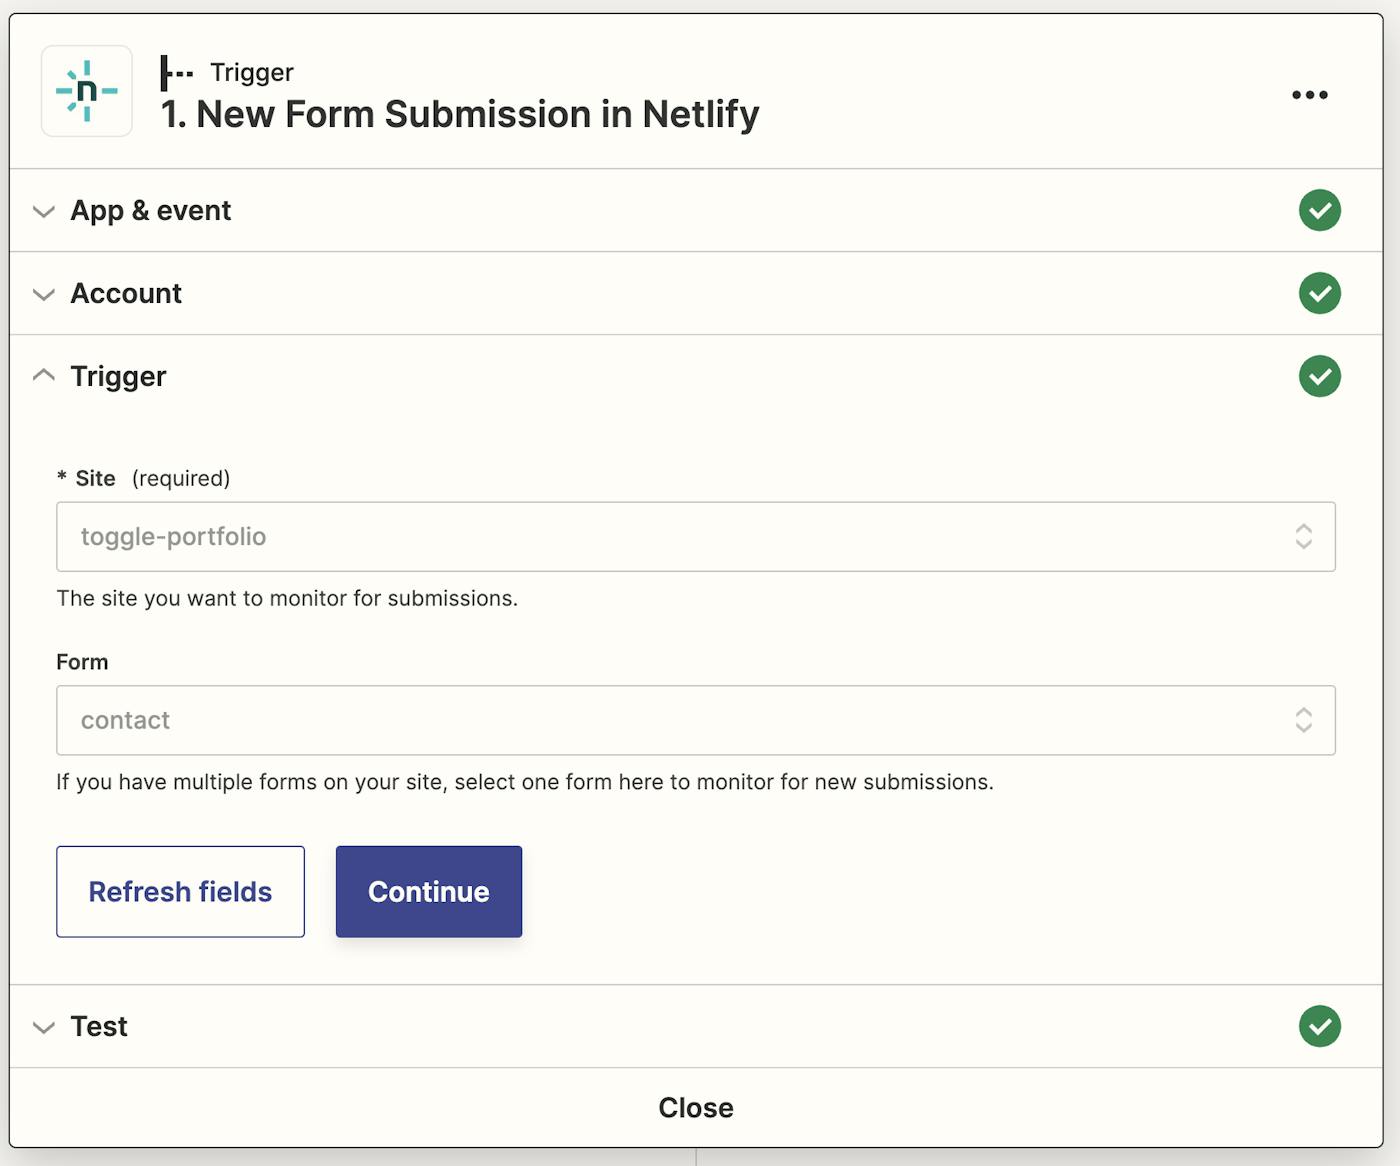
Task: Click the Form dropdown up-down arrows
Action: tap(1303, 720)
